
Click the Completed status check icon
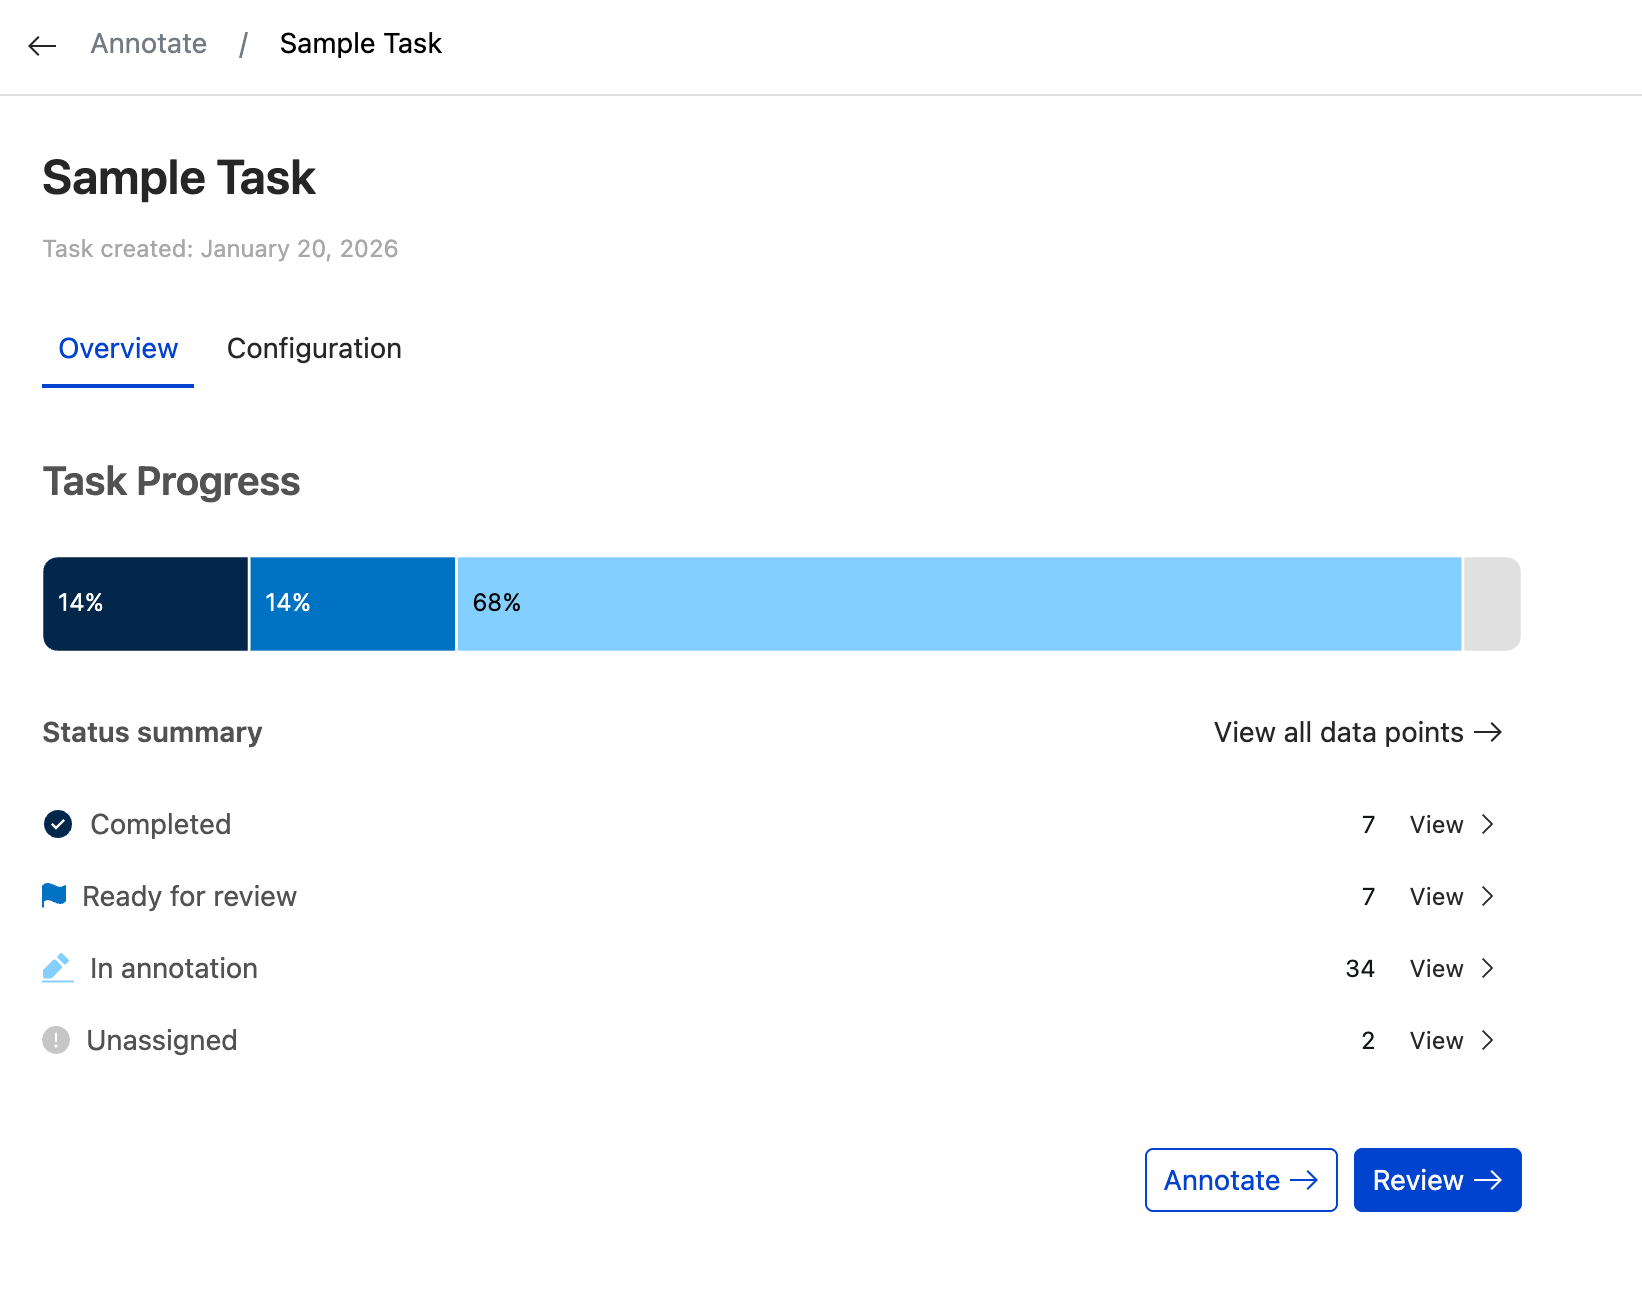[x=57, y=824]
